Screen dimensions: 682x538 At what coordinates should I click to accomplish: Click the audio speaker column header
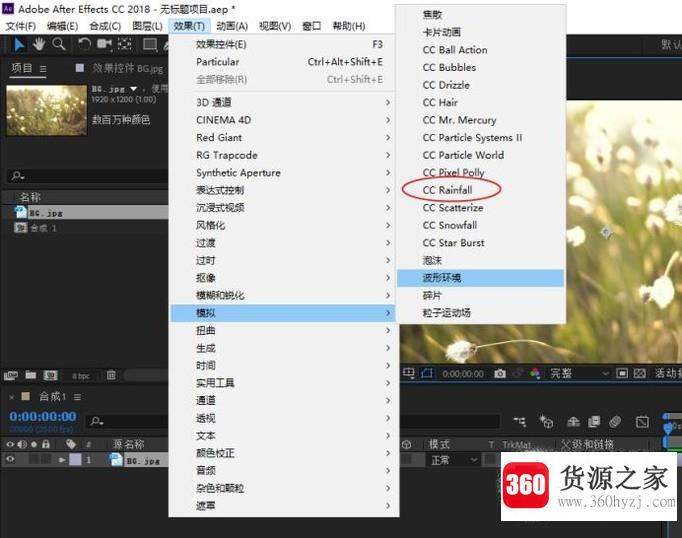coord(22,444)
